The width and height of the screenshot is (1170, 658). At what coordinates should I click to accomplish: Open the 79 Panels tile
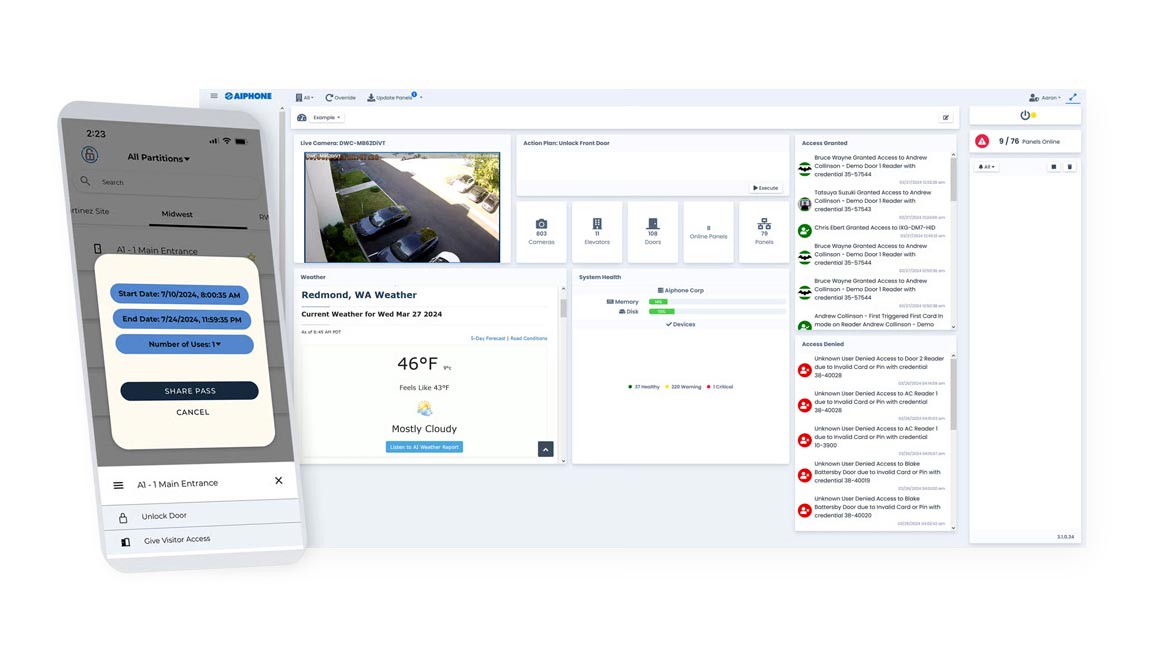(764, 232)
